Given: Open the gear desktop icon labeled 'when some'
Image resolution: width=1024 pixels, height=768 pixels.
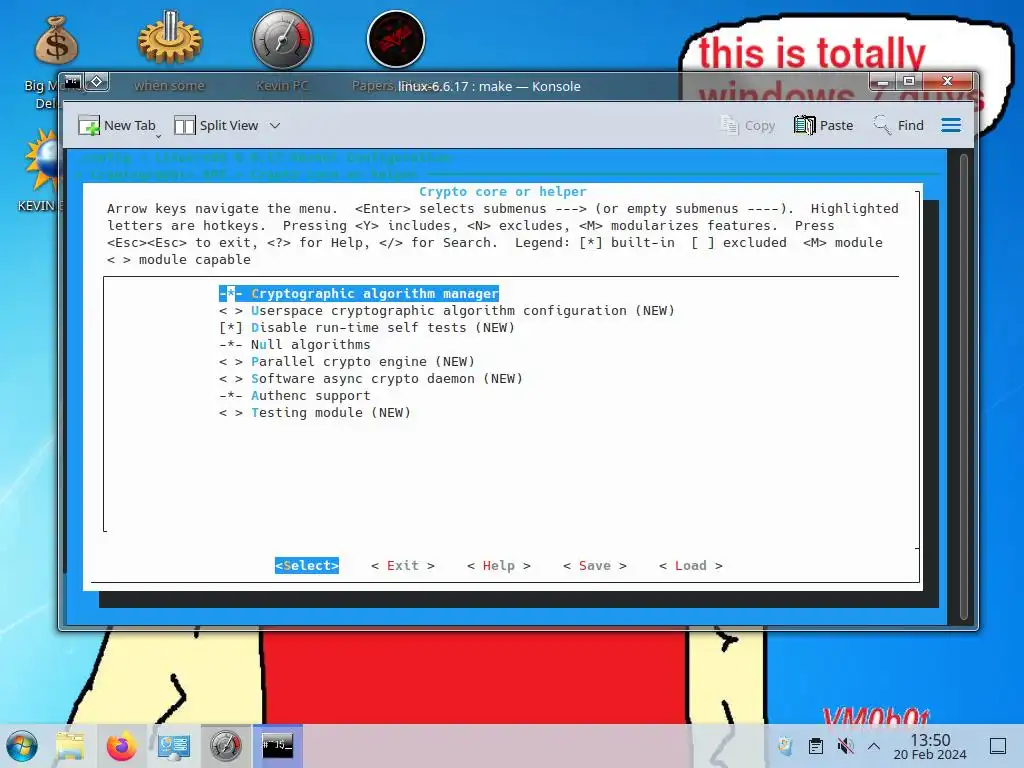Looking at the screenshot, I should (169, 38).
